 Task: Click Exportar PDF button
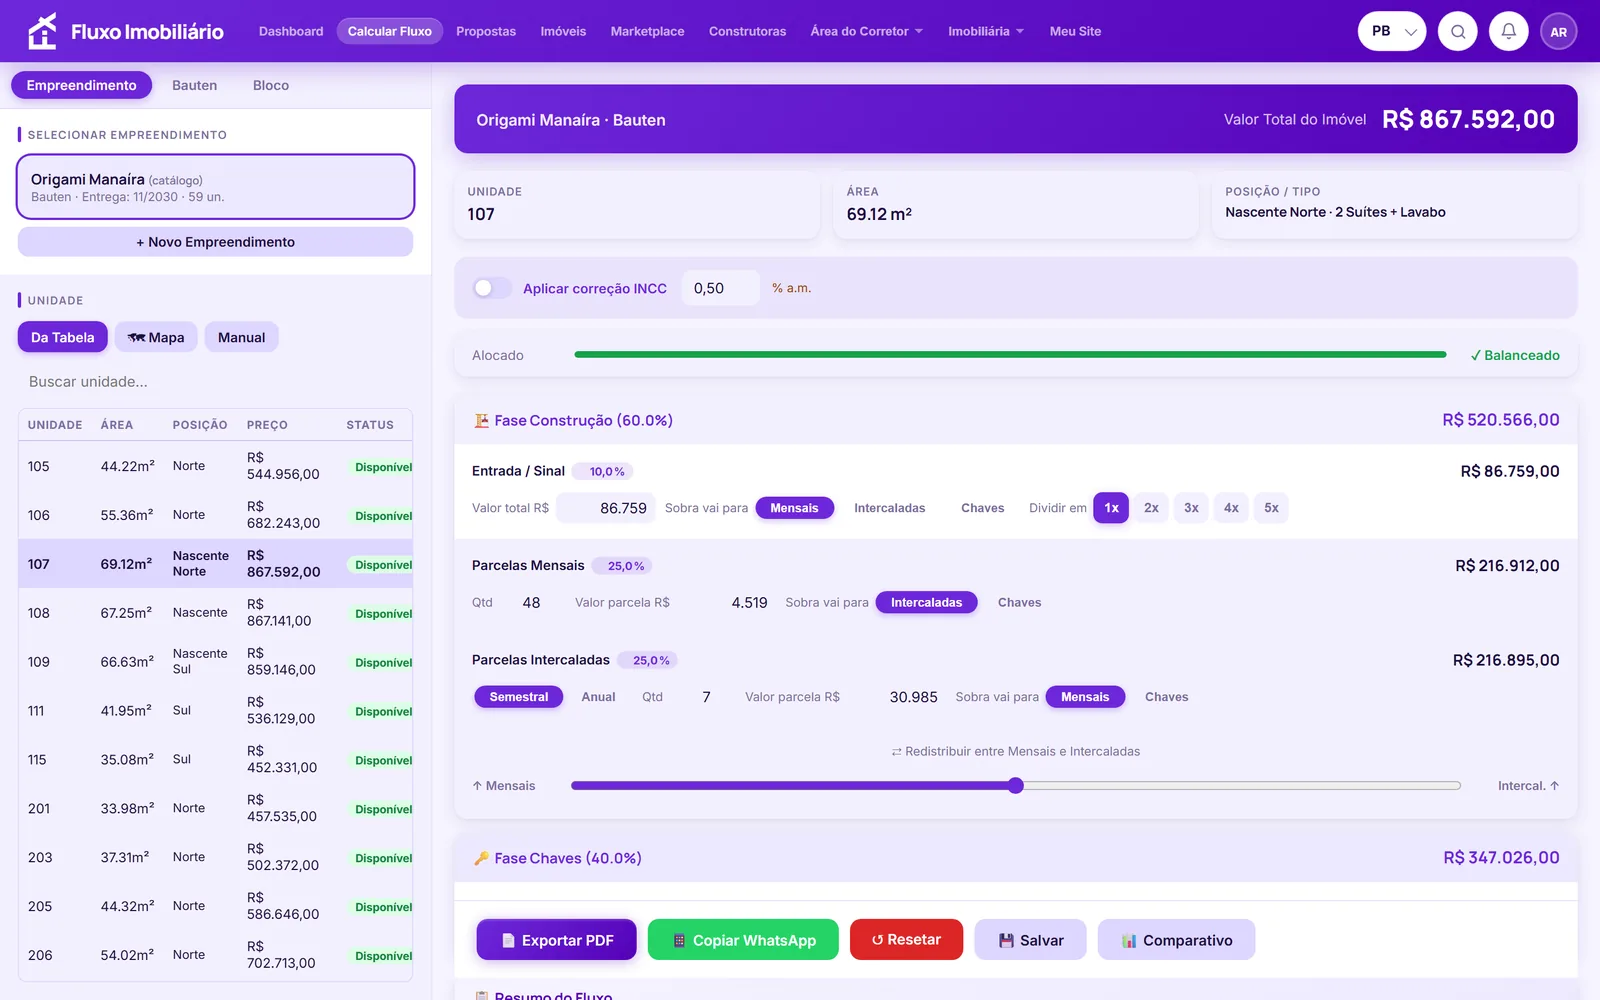pos(556,940)
